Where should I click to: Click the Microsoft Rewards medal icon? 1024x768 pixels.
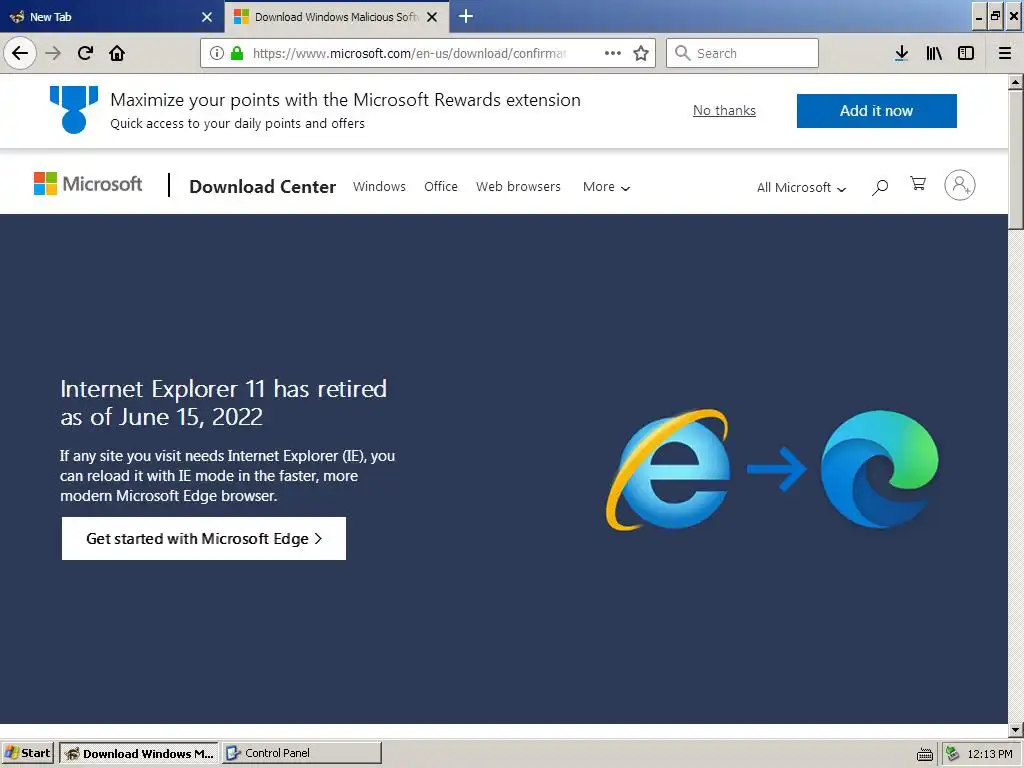74,110
